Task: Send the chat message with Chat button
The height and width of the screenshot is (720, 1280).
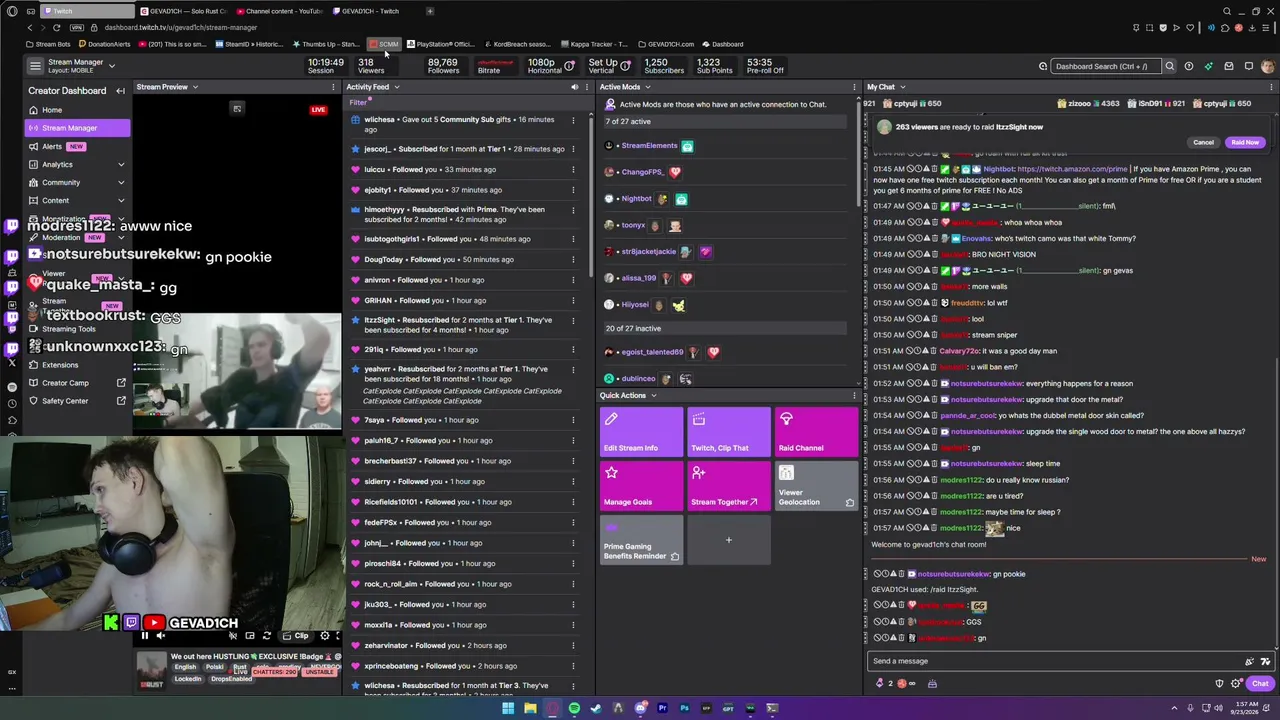Action: (1259, 684)
